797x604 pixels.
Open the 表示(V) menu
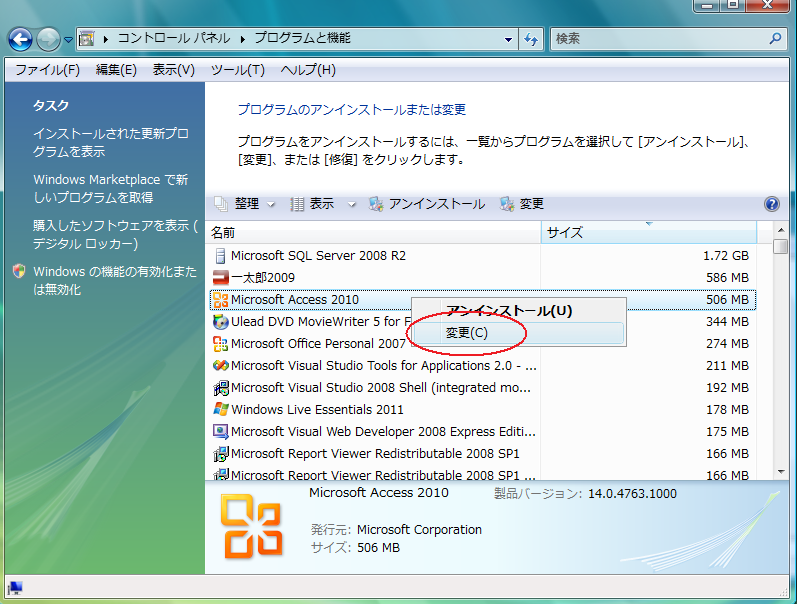[x=173, y=70]
